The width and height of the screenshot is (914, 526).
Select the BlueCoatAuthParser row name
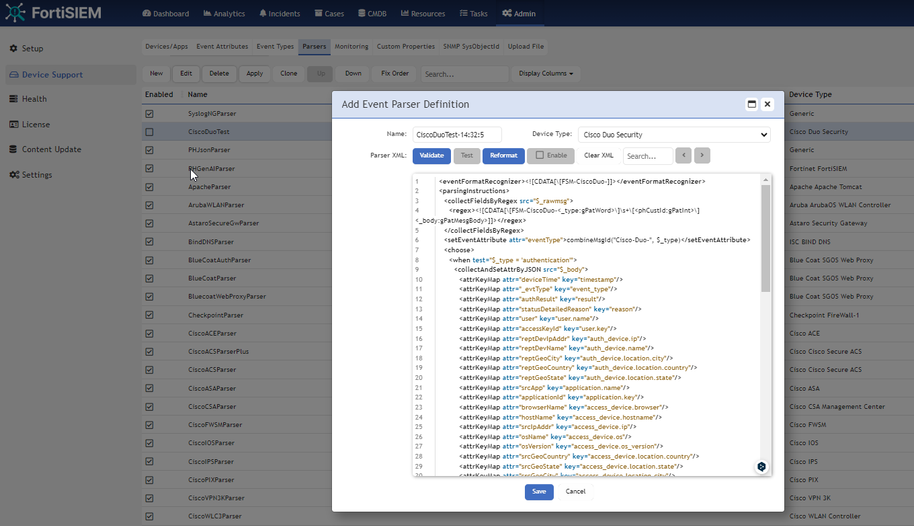click(x=219, y=260)
